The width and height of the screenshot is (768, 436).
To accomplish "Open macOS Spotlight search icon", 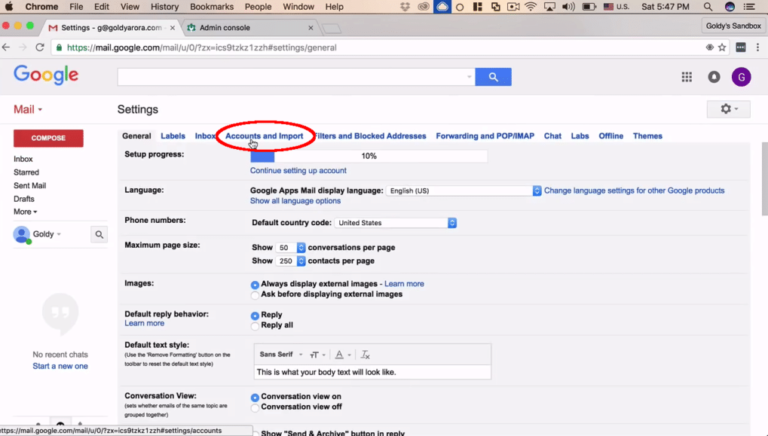I will [x=708, y=7].
